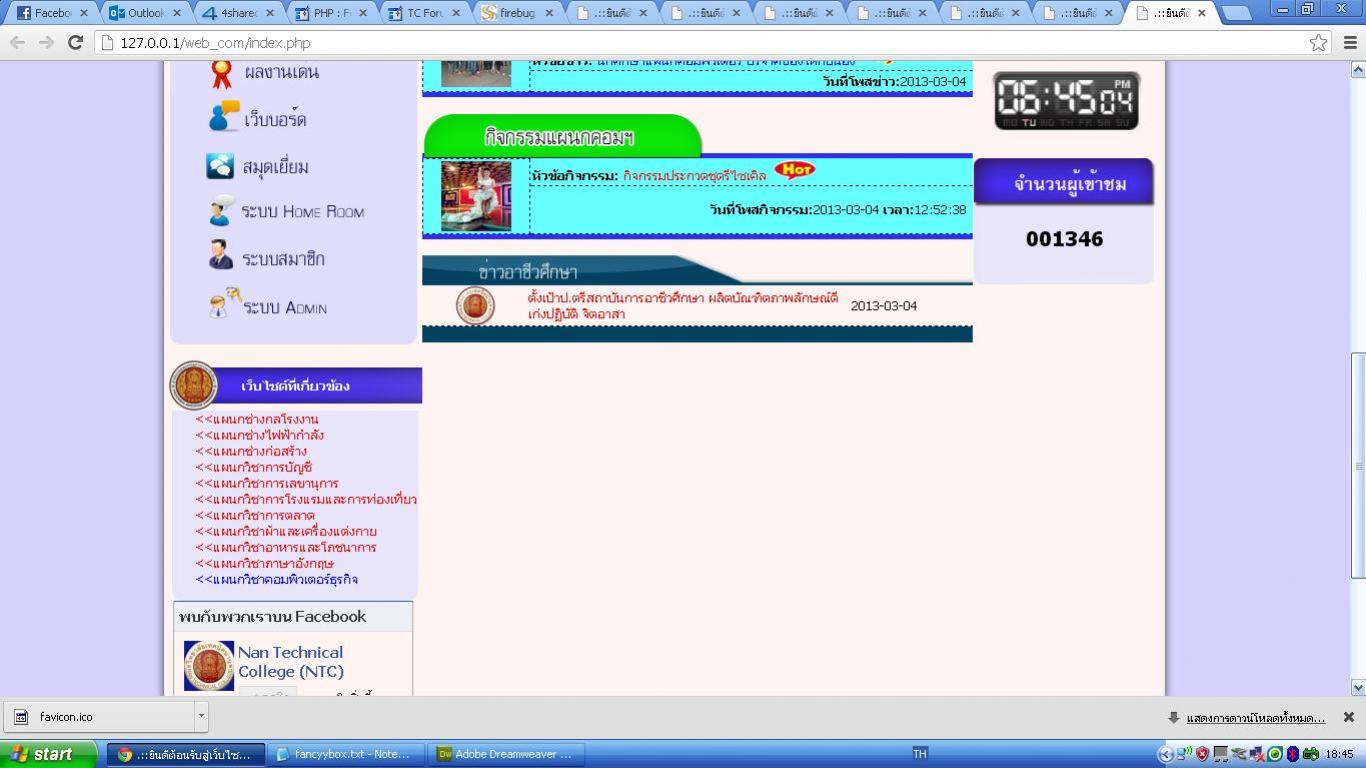Screen dimensions: 1366x768
Task: Open link <<แผนกวิชาการโรงแรมและการท่องเที่ยว
Action: 306,499
